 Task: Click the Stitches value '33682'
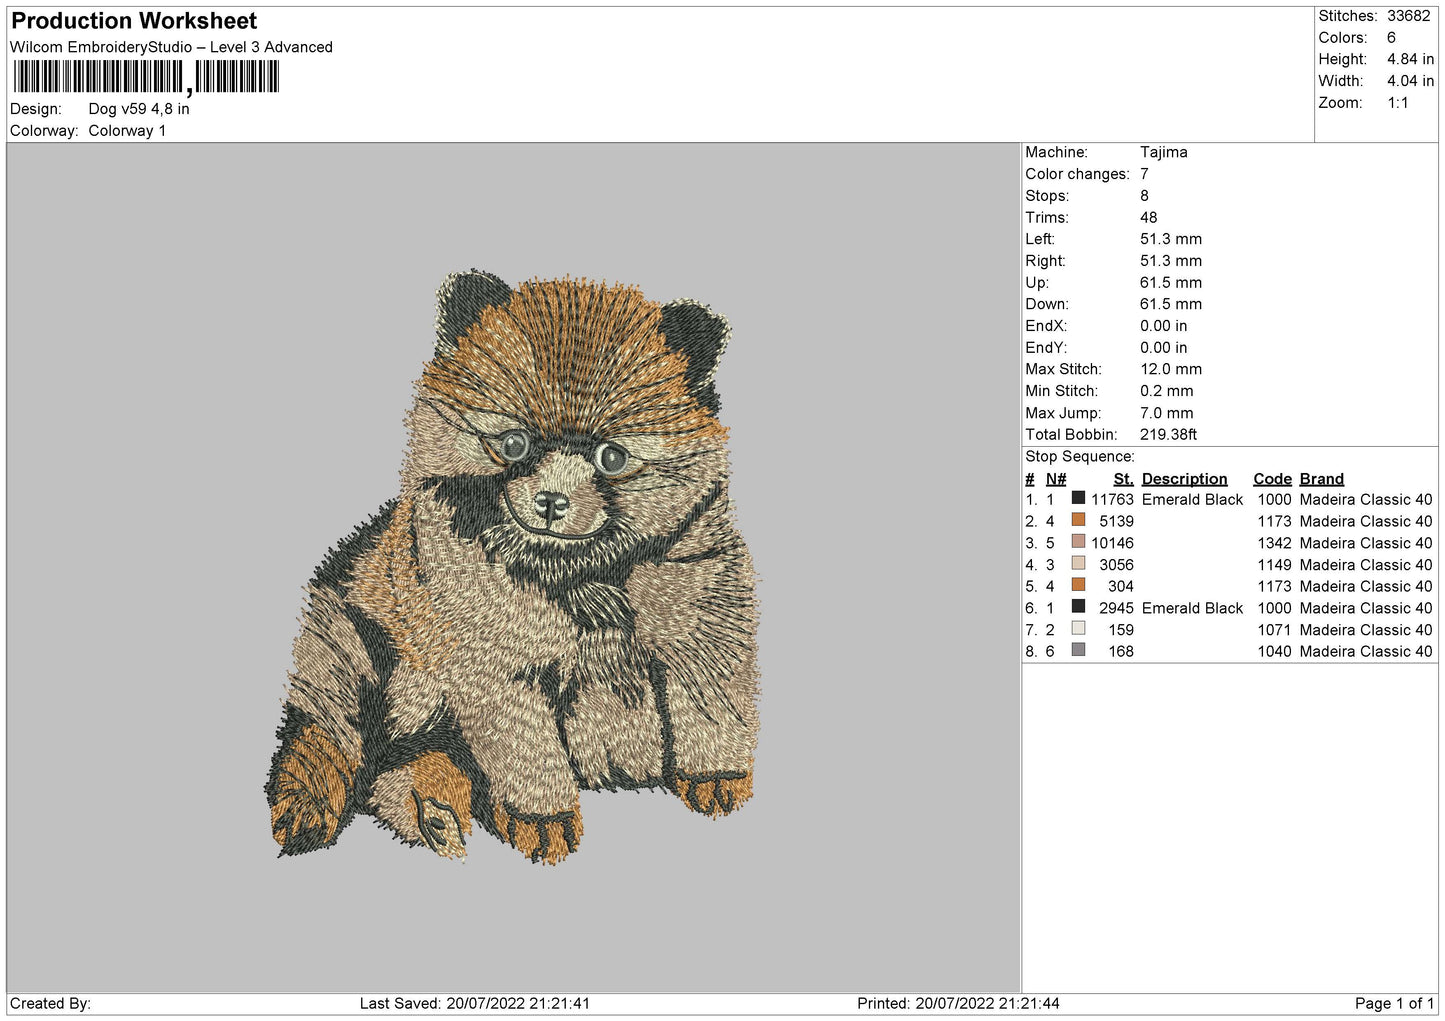point(1408,16)
